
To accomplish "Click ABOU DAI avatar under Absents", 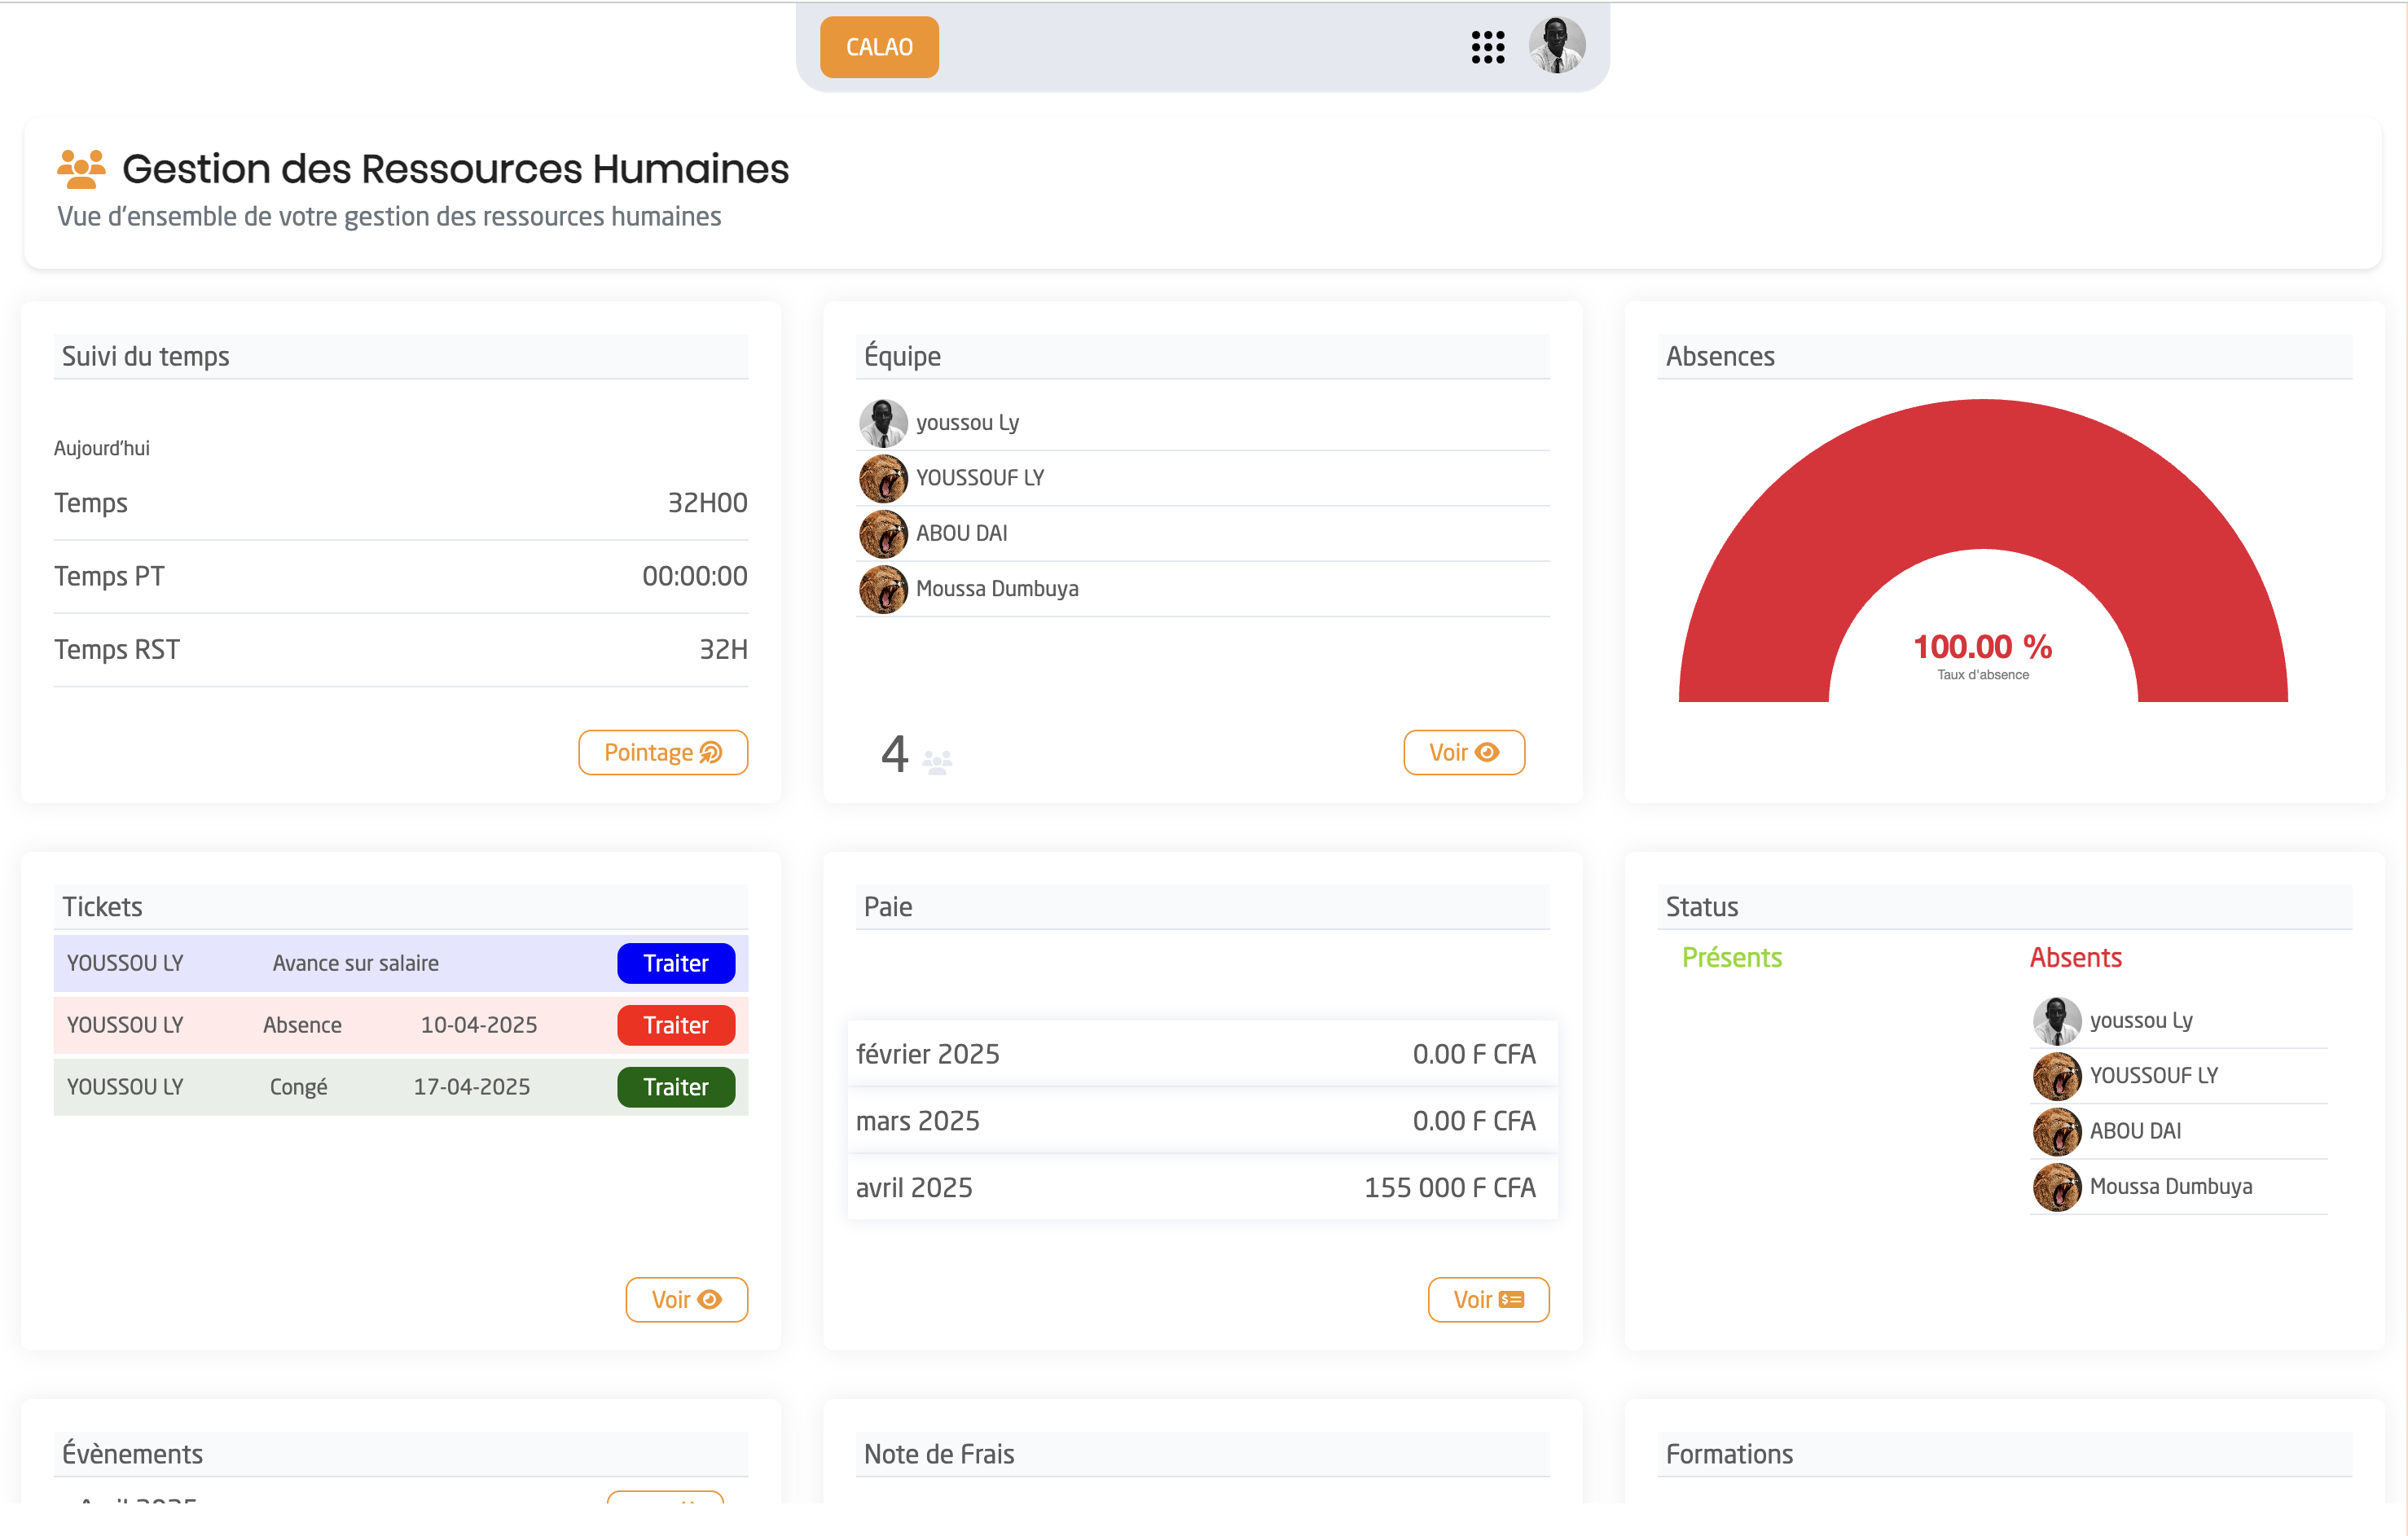I will [2057, 1131].
